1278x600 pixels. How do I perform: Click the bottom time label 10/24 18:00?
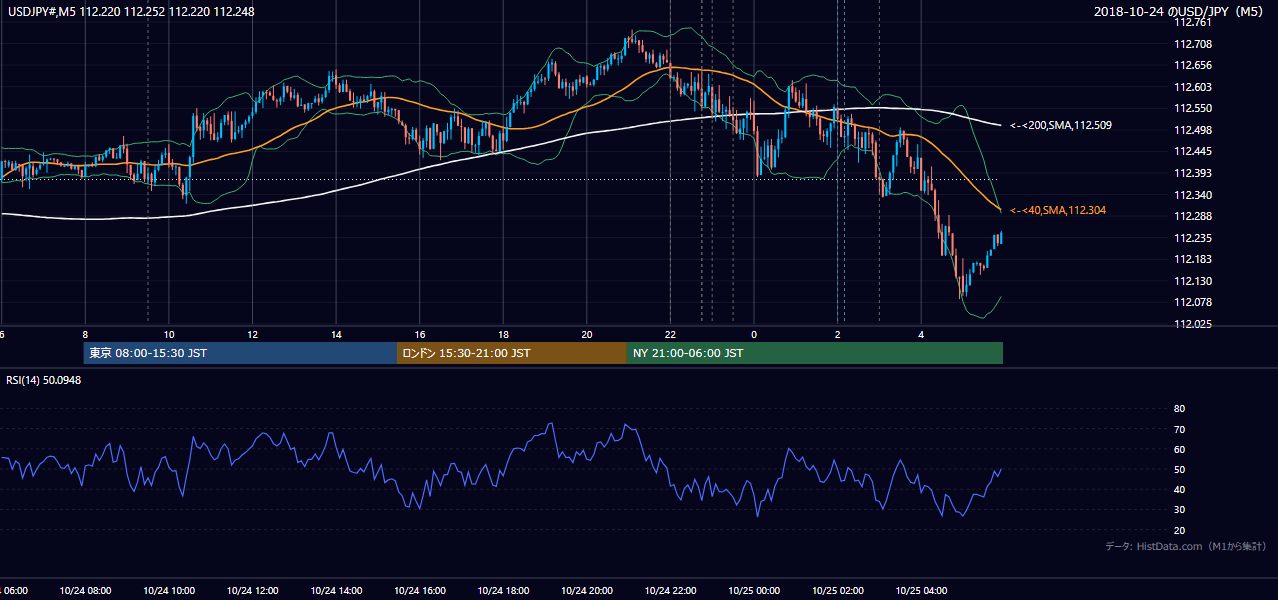coord(503,591)
